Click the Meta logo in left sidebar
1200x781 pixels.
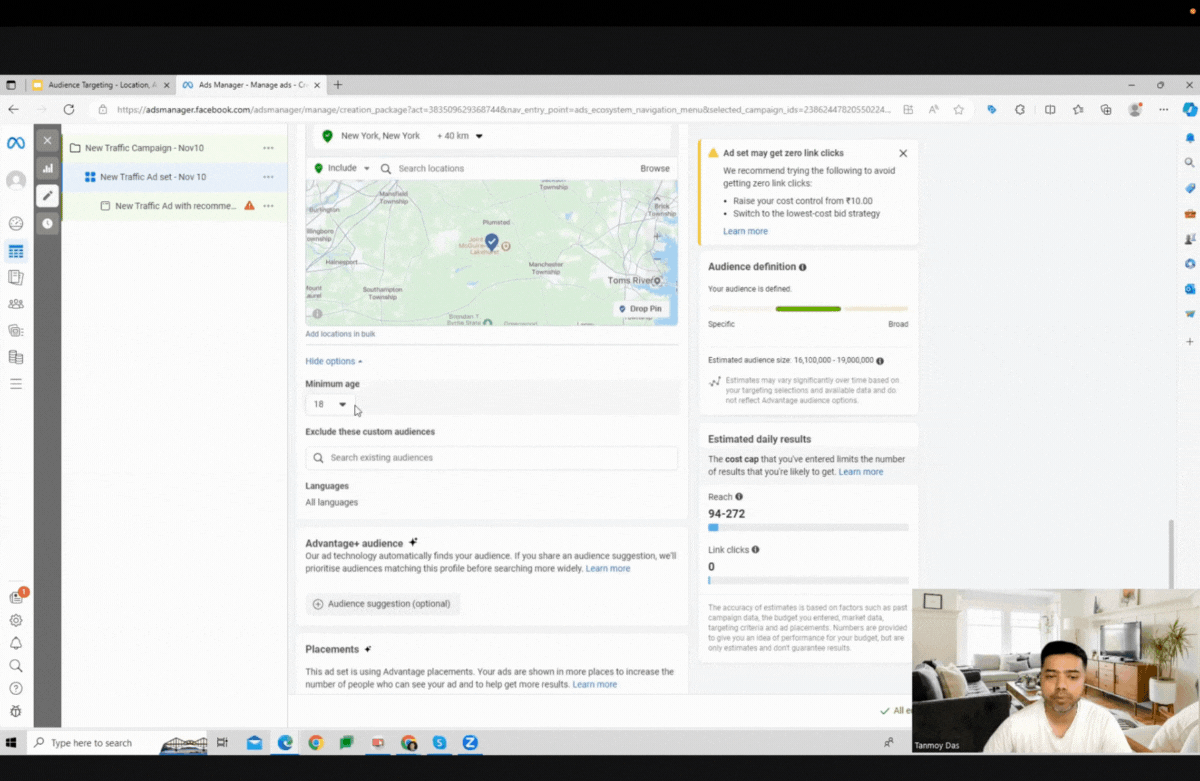[16, 143]
